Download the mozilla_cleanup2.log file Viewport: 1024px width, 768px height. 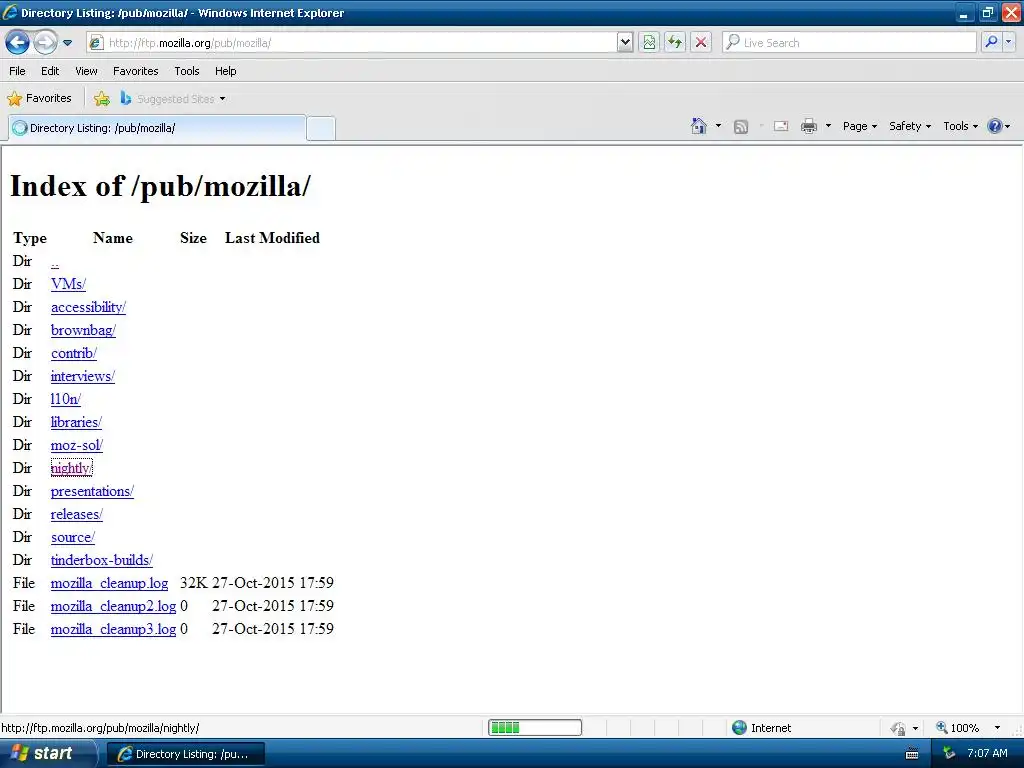click(x=113, y=606)
